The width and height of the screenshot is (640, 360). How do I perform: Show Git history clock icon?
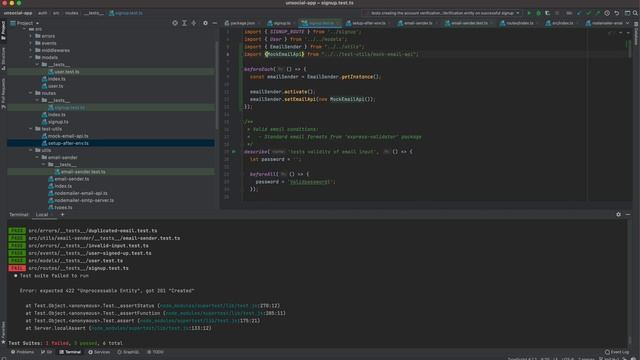[x=607, y=13]
